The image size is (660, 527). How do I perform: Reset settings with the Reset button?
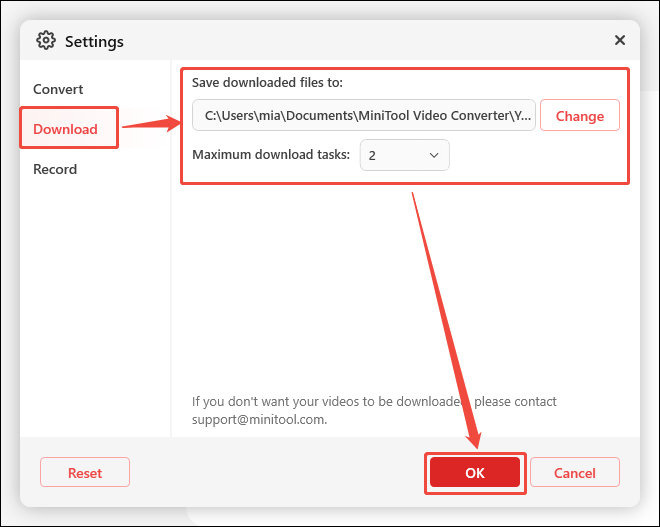[85, 473]
